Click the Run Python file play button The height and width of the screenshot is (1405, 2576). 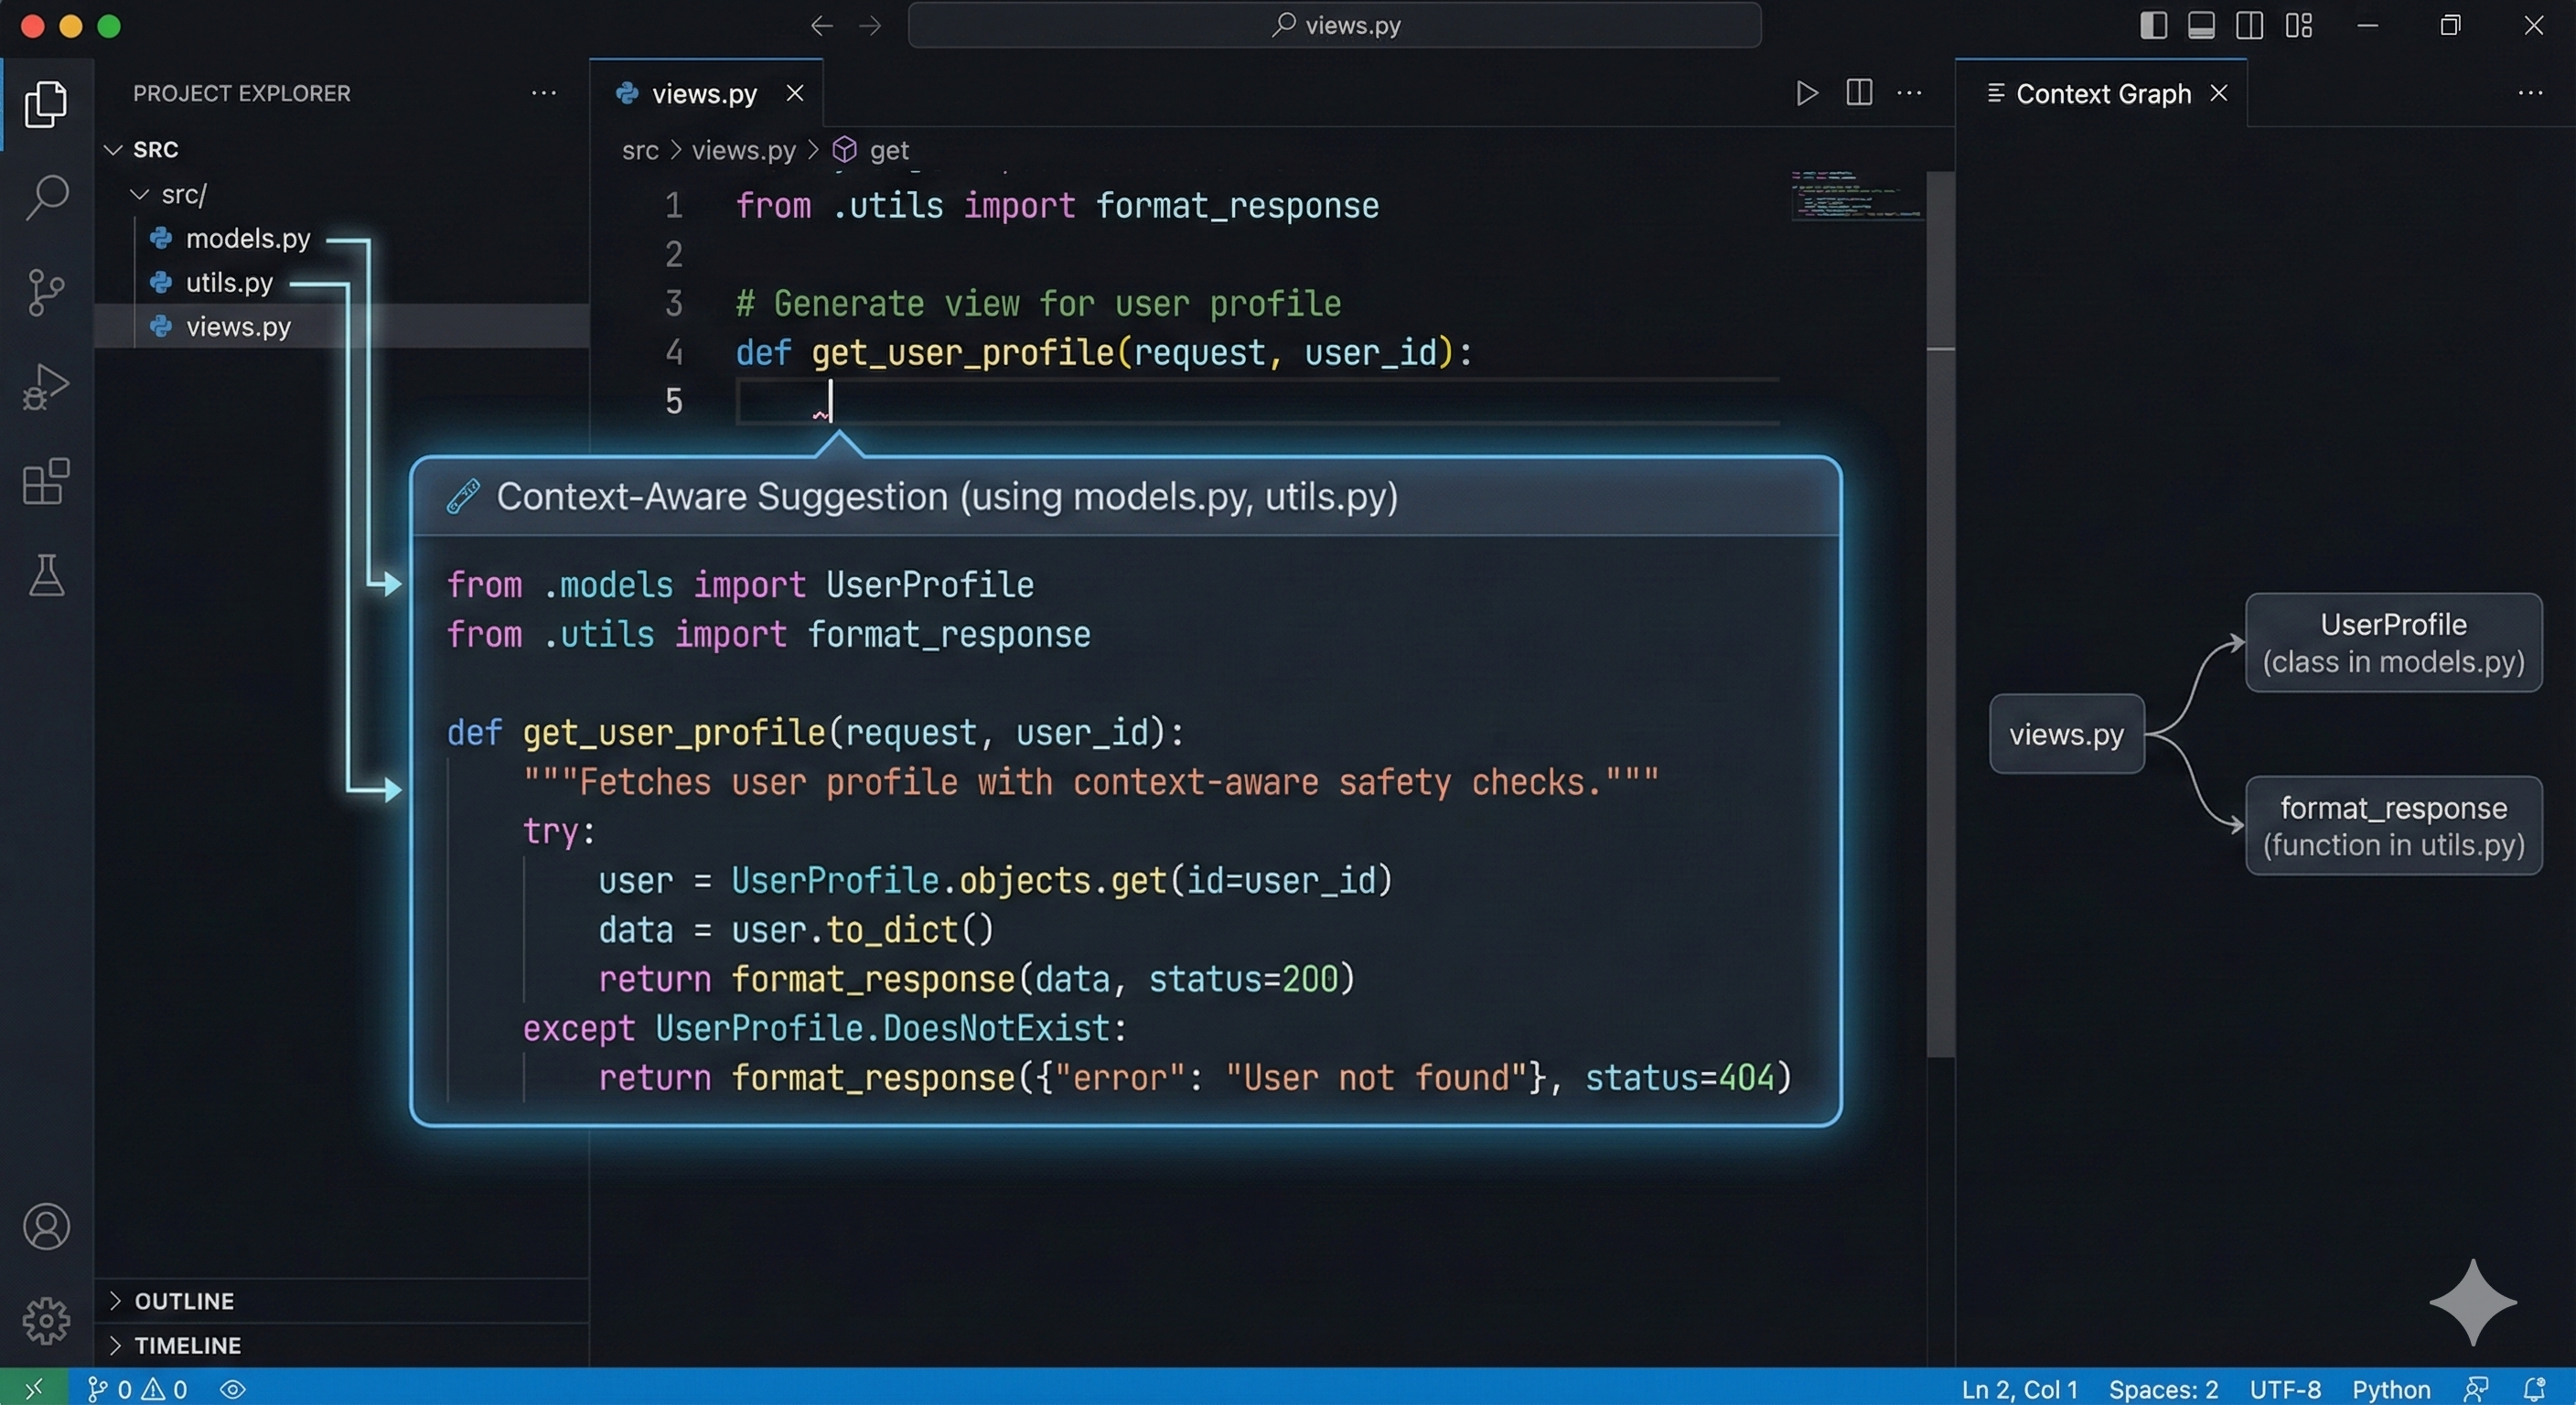(x=1806, y=93)
